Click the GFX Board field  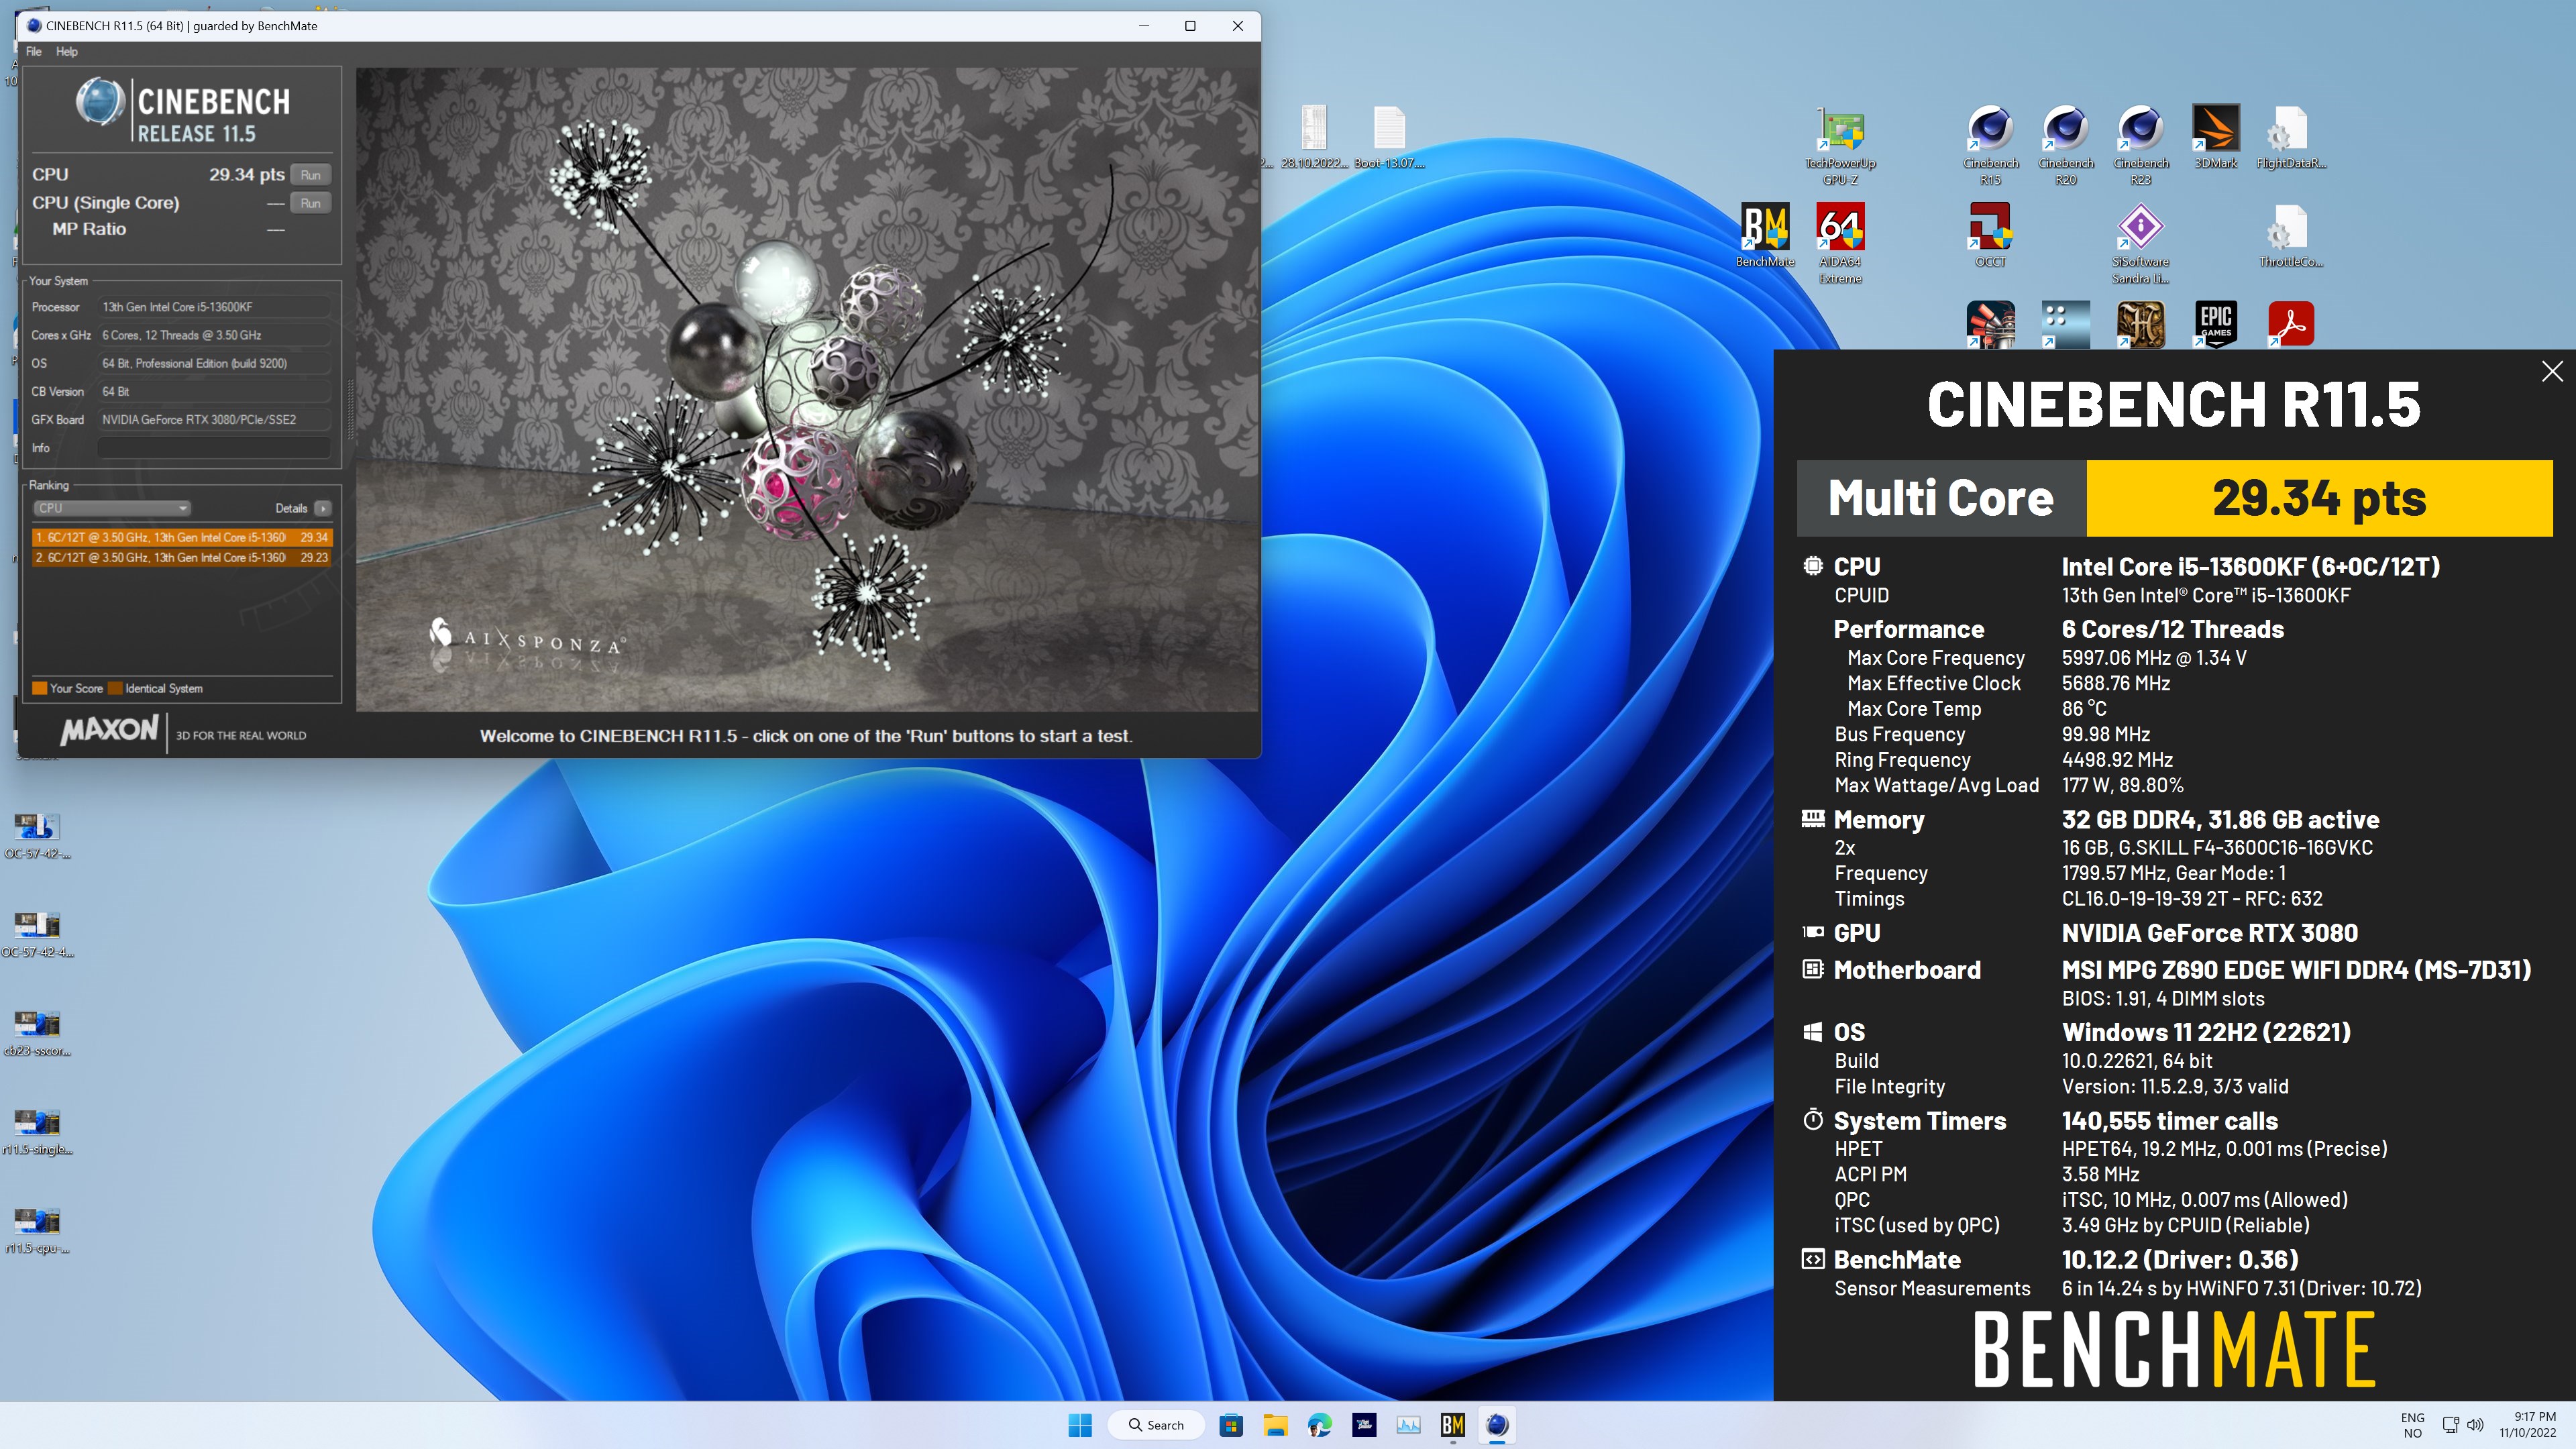(x=214, y=420)
